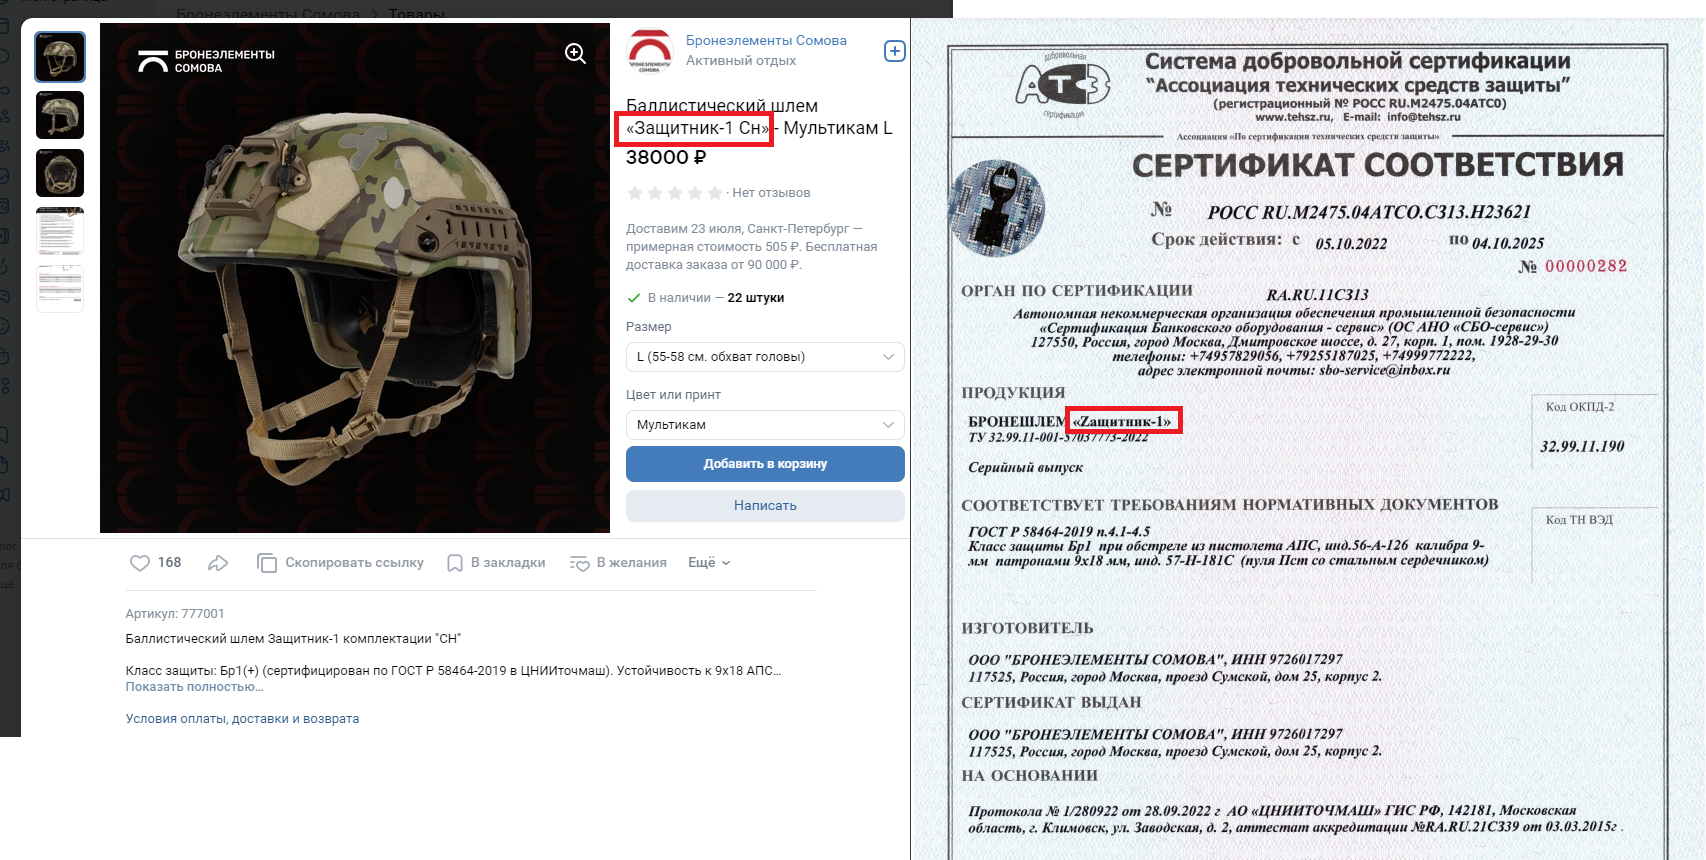This screenshot has width=1706, height=860.
Task: Click the «Добавить в корзину» button
Action: click(765, 464)
